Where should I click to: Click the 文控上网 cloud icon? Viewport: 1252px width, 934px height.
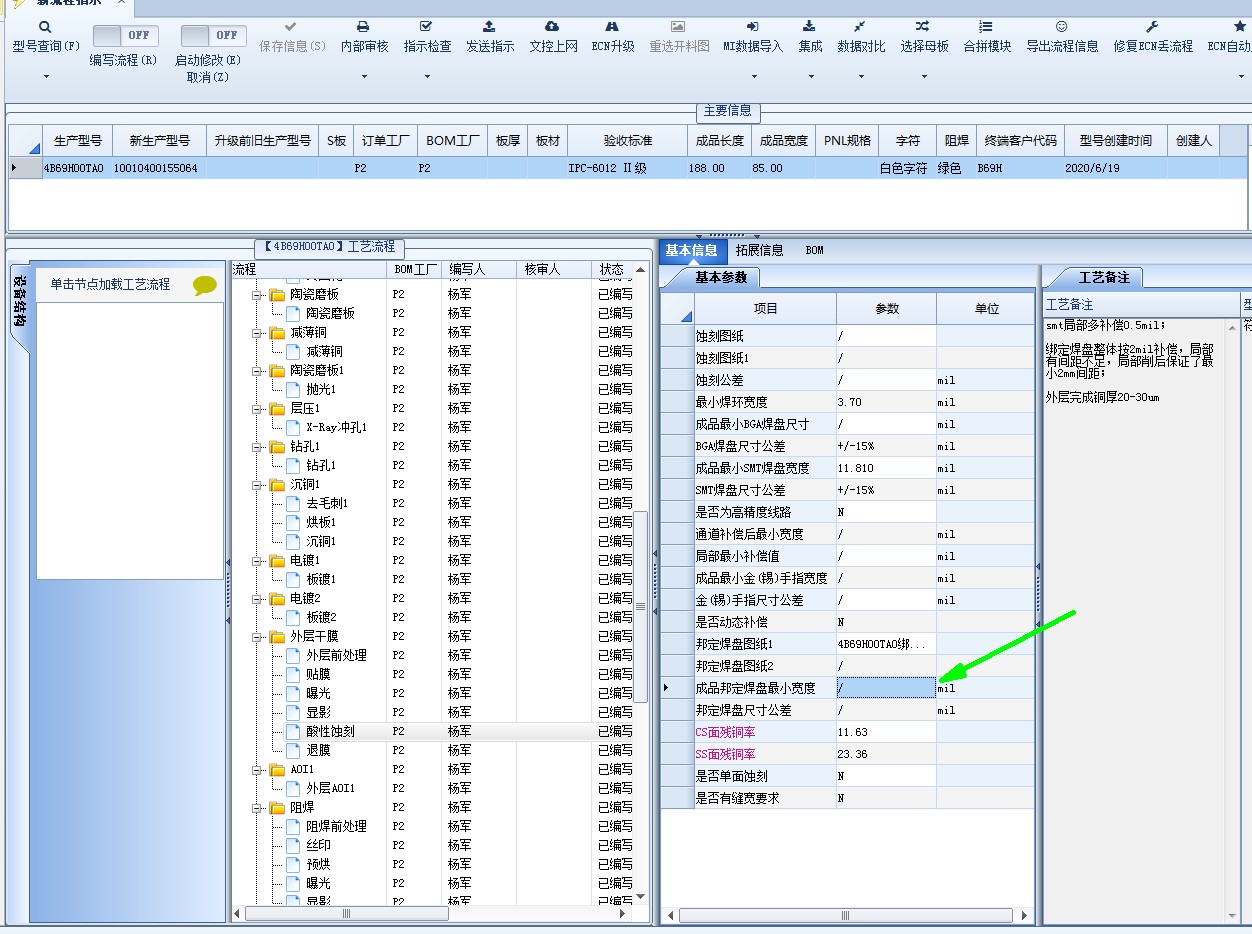pyautogui.click(x=552, y=27)
